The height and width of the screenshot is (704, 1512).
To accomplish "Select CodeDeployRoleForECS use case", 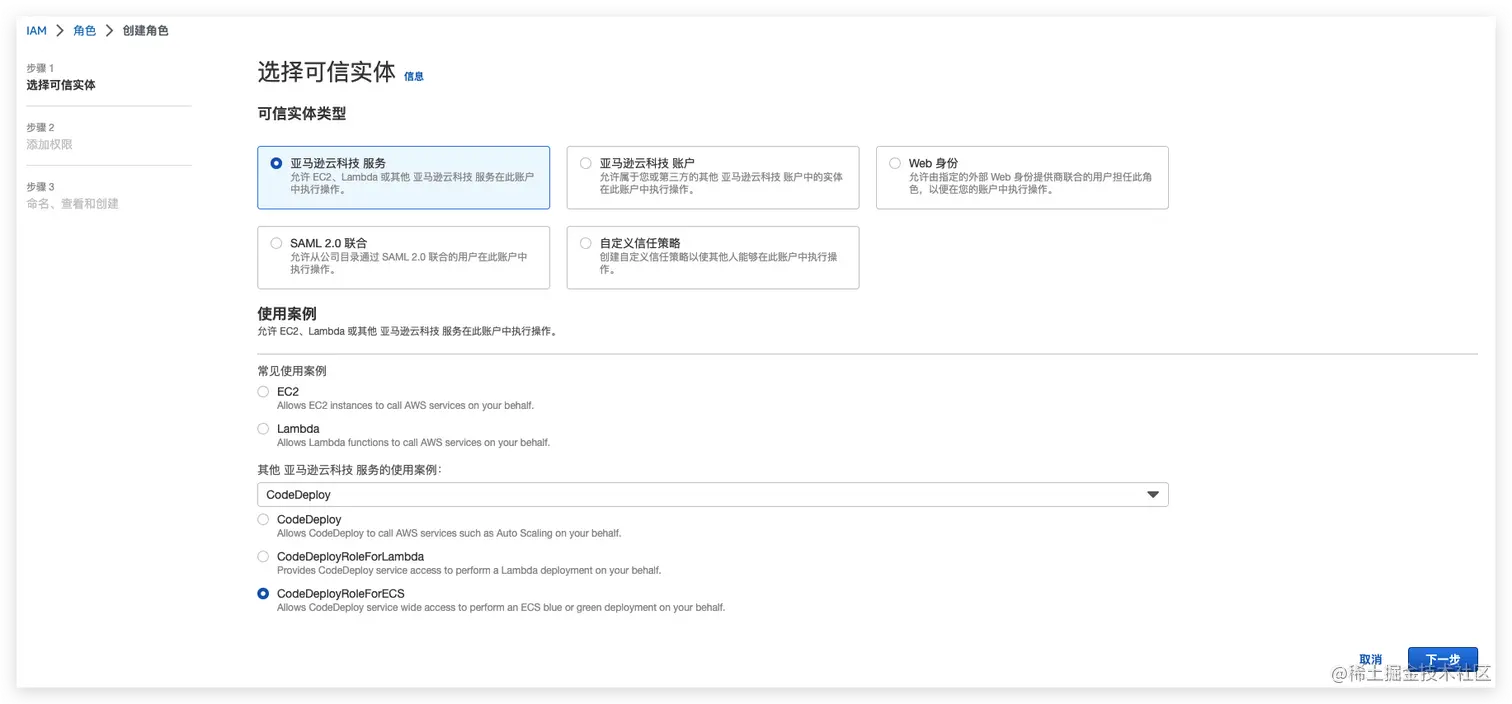I will (263, 594).
